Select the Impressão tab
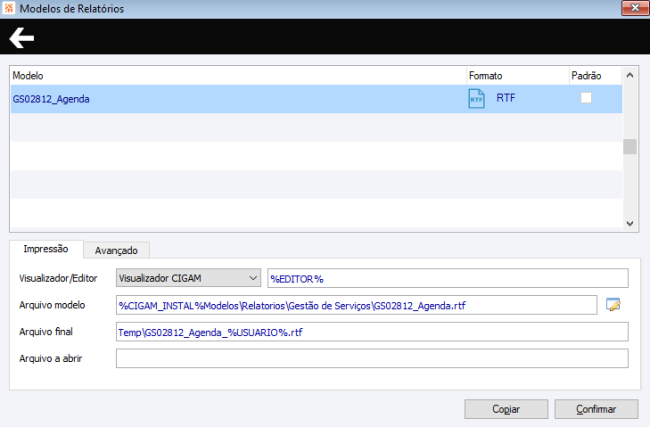Viewport: 650px width, 427px height. [46, 249]
